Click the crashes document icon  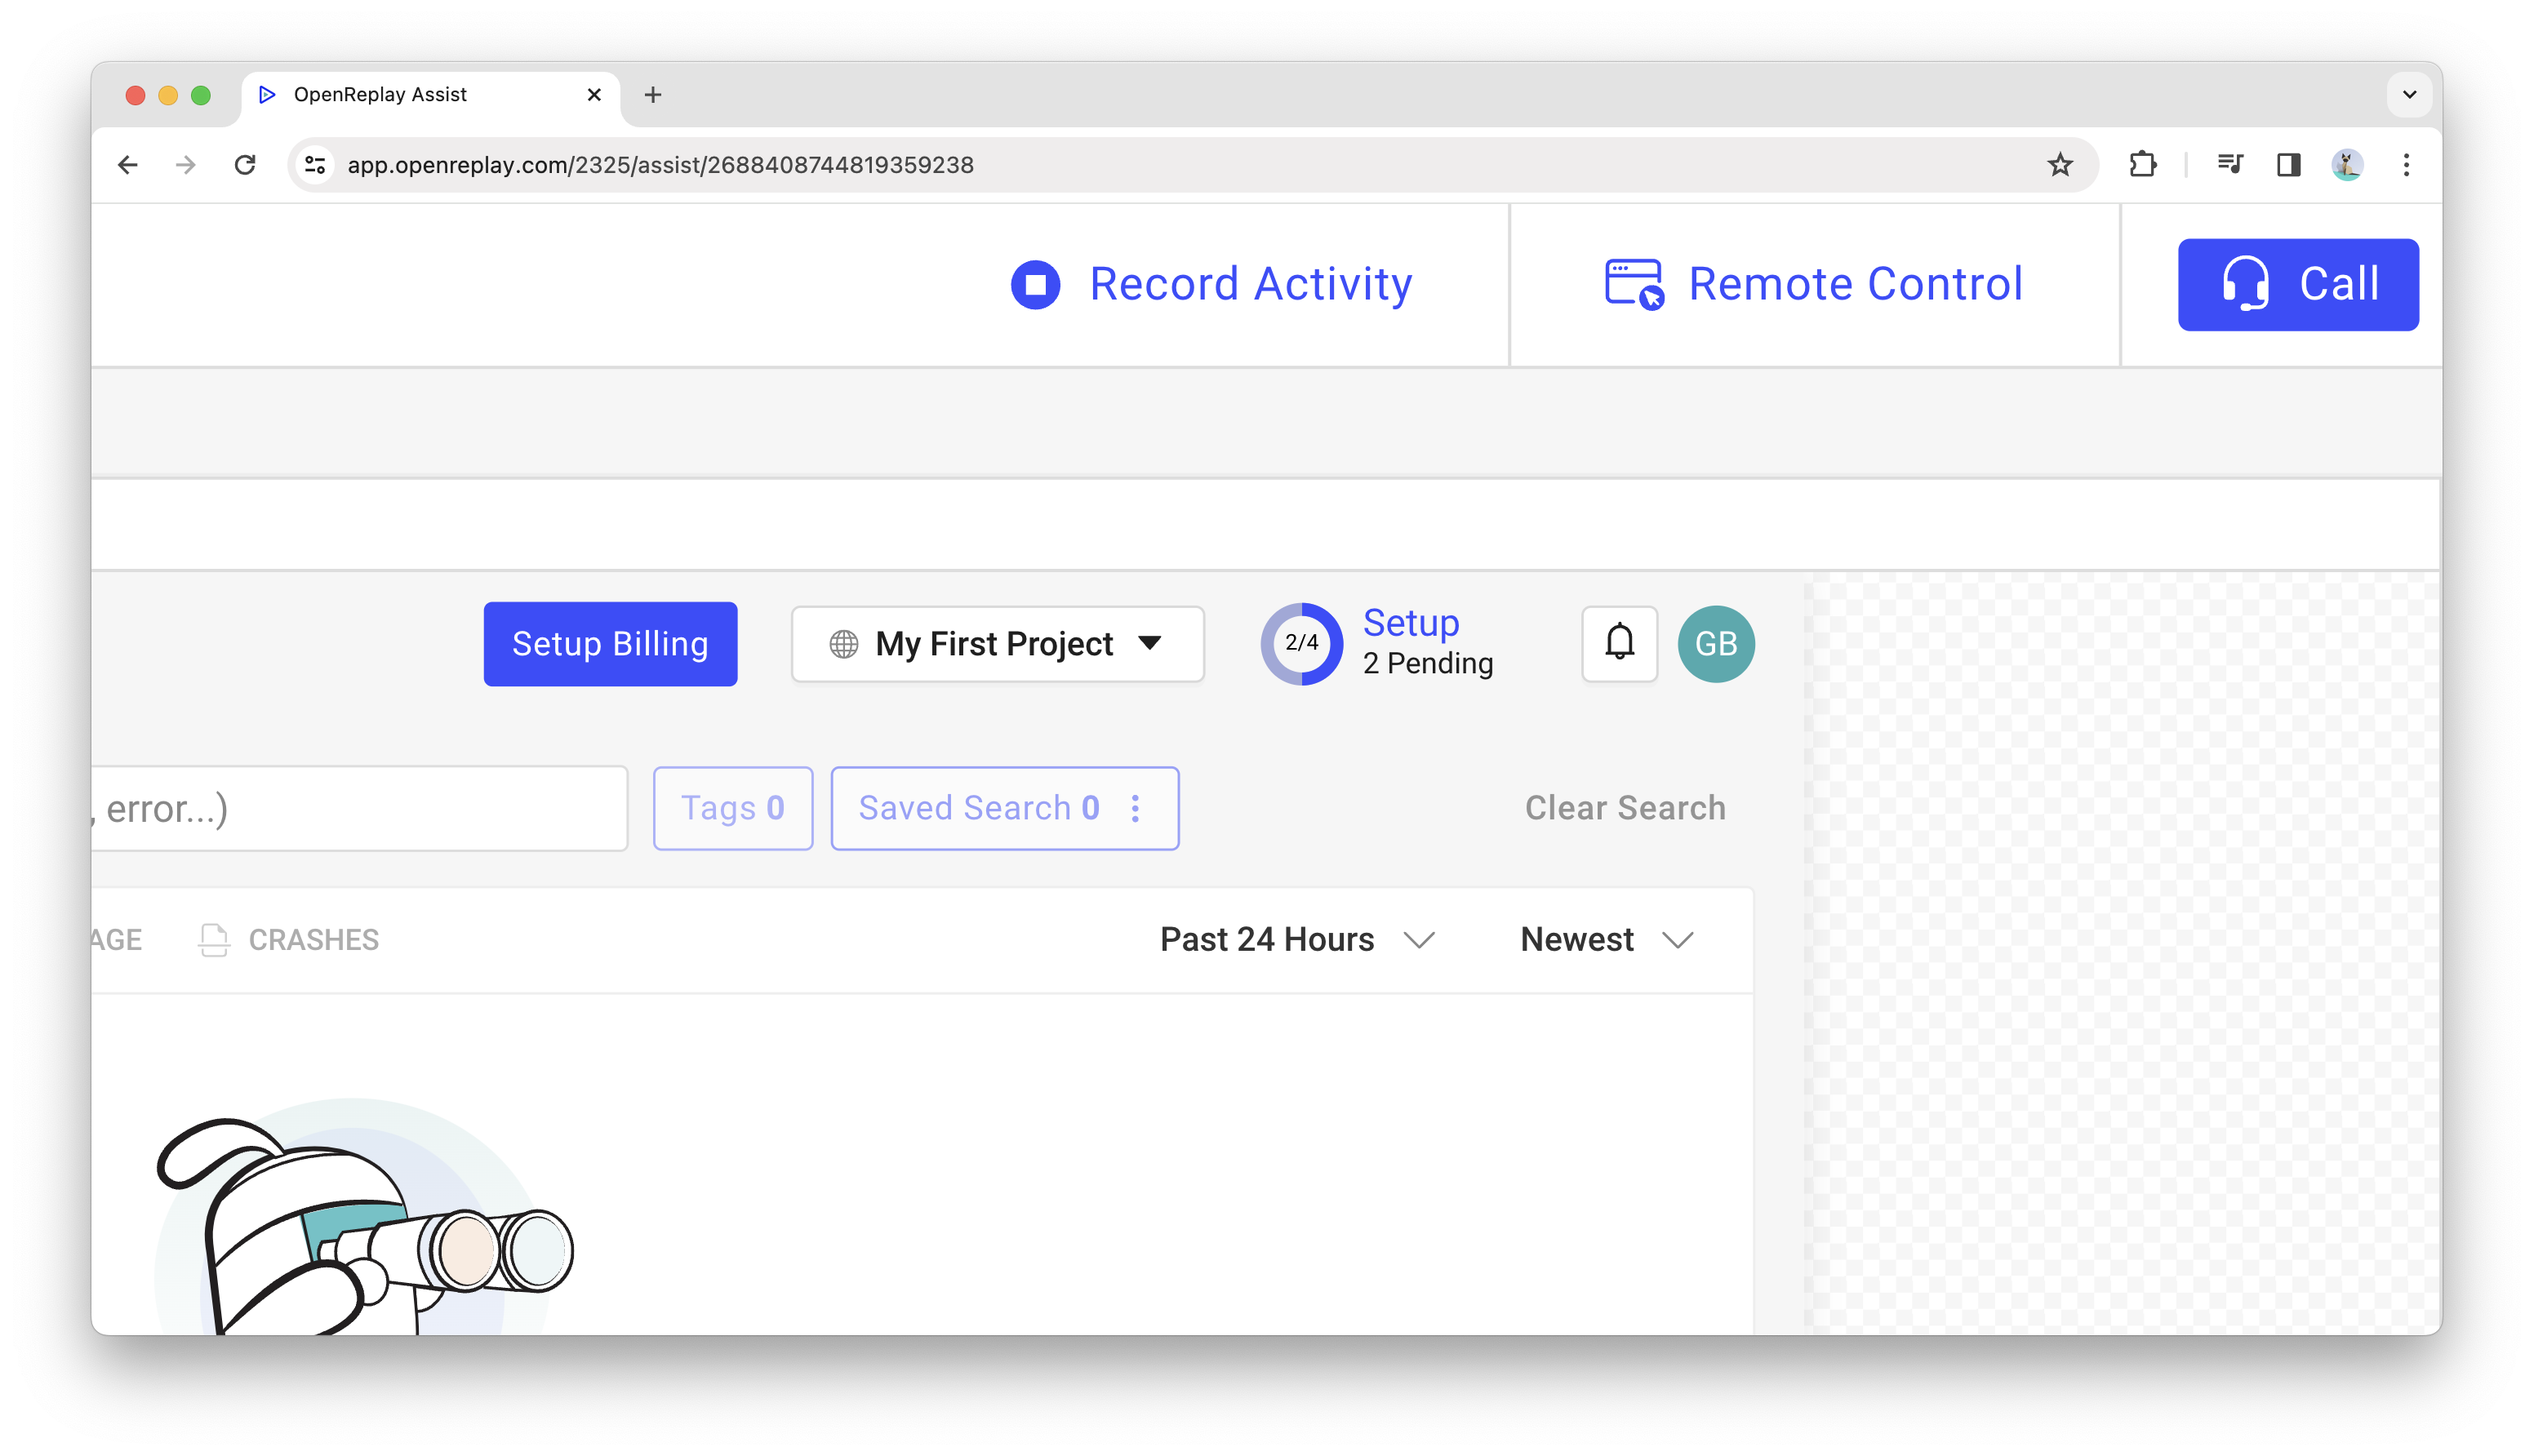pos(214,940)
